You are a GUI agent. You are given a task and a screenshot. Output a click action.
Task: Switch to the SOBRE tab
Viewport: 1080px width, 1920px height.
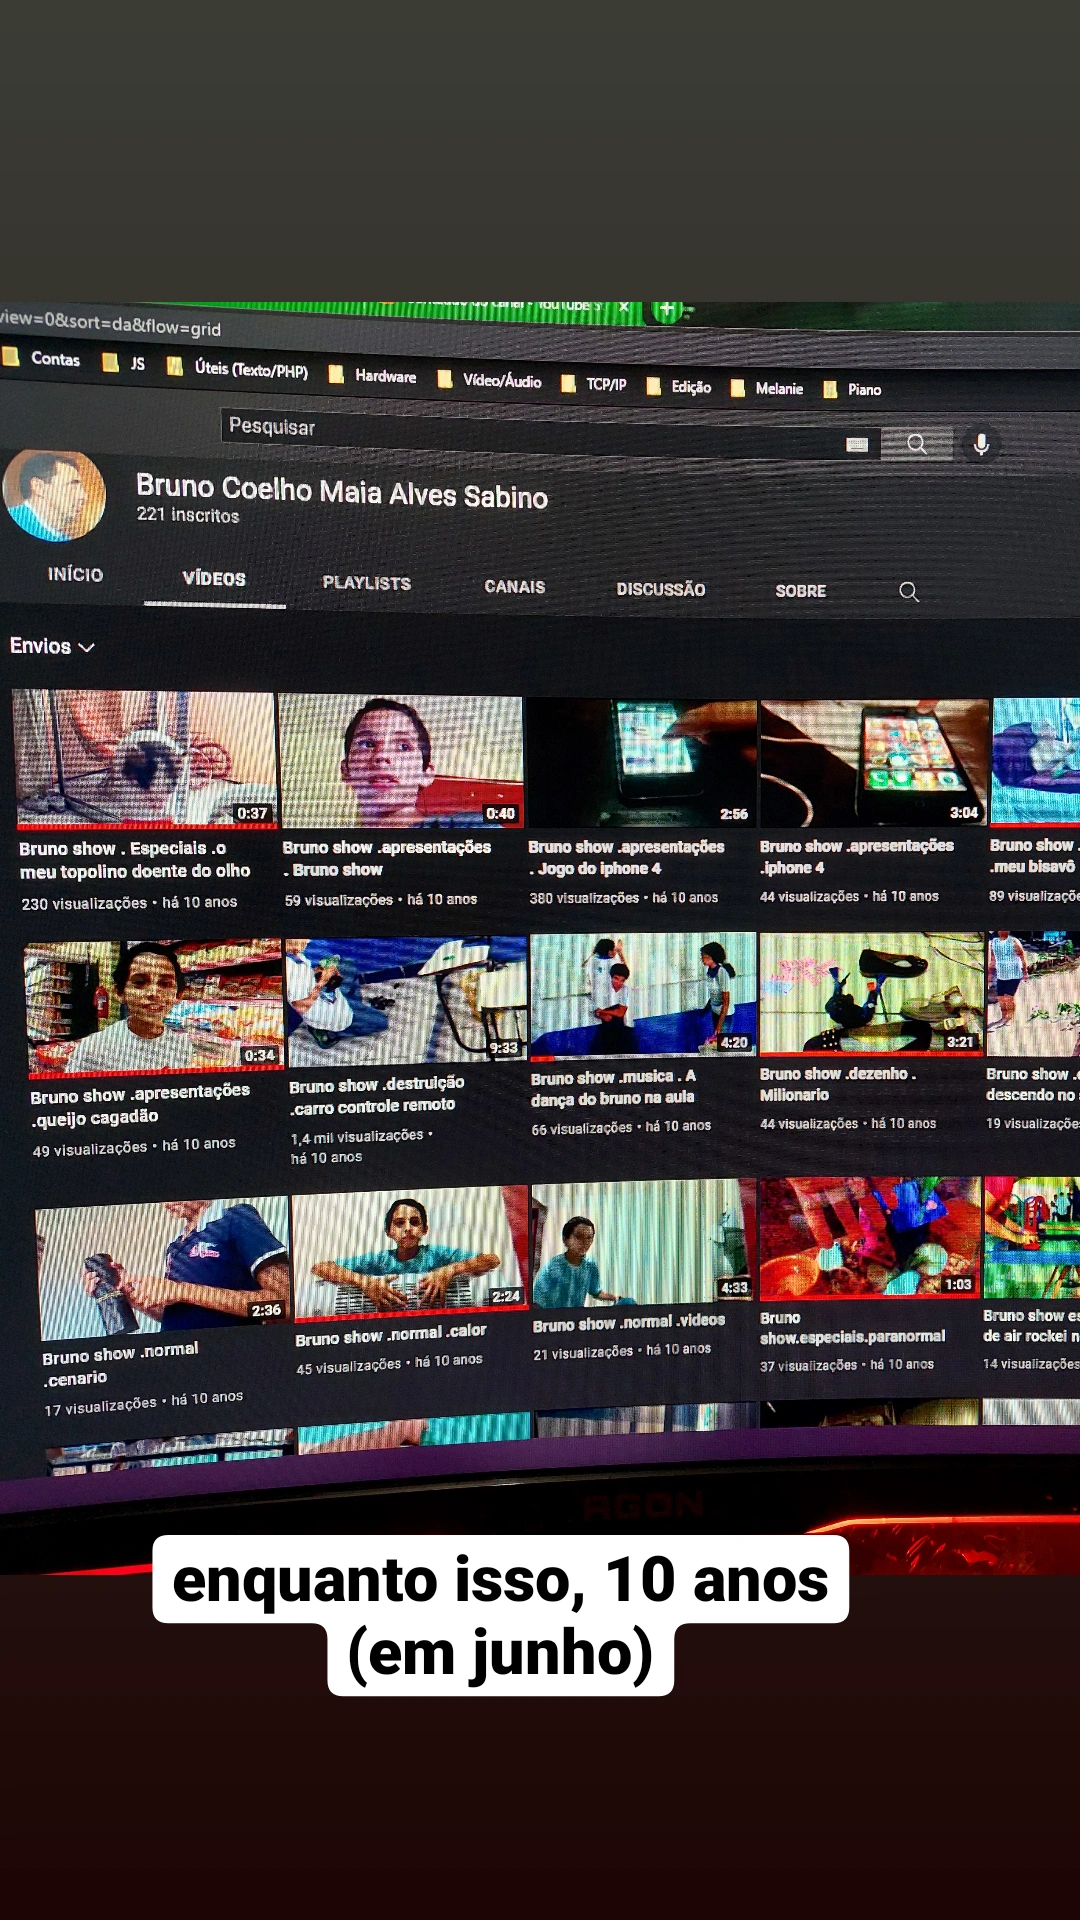(x=800, y=591)
